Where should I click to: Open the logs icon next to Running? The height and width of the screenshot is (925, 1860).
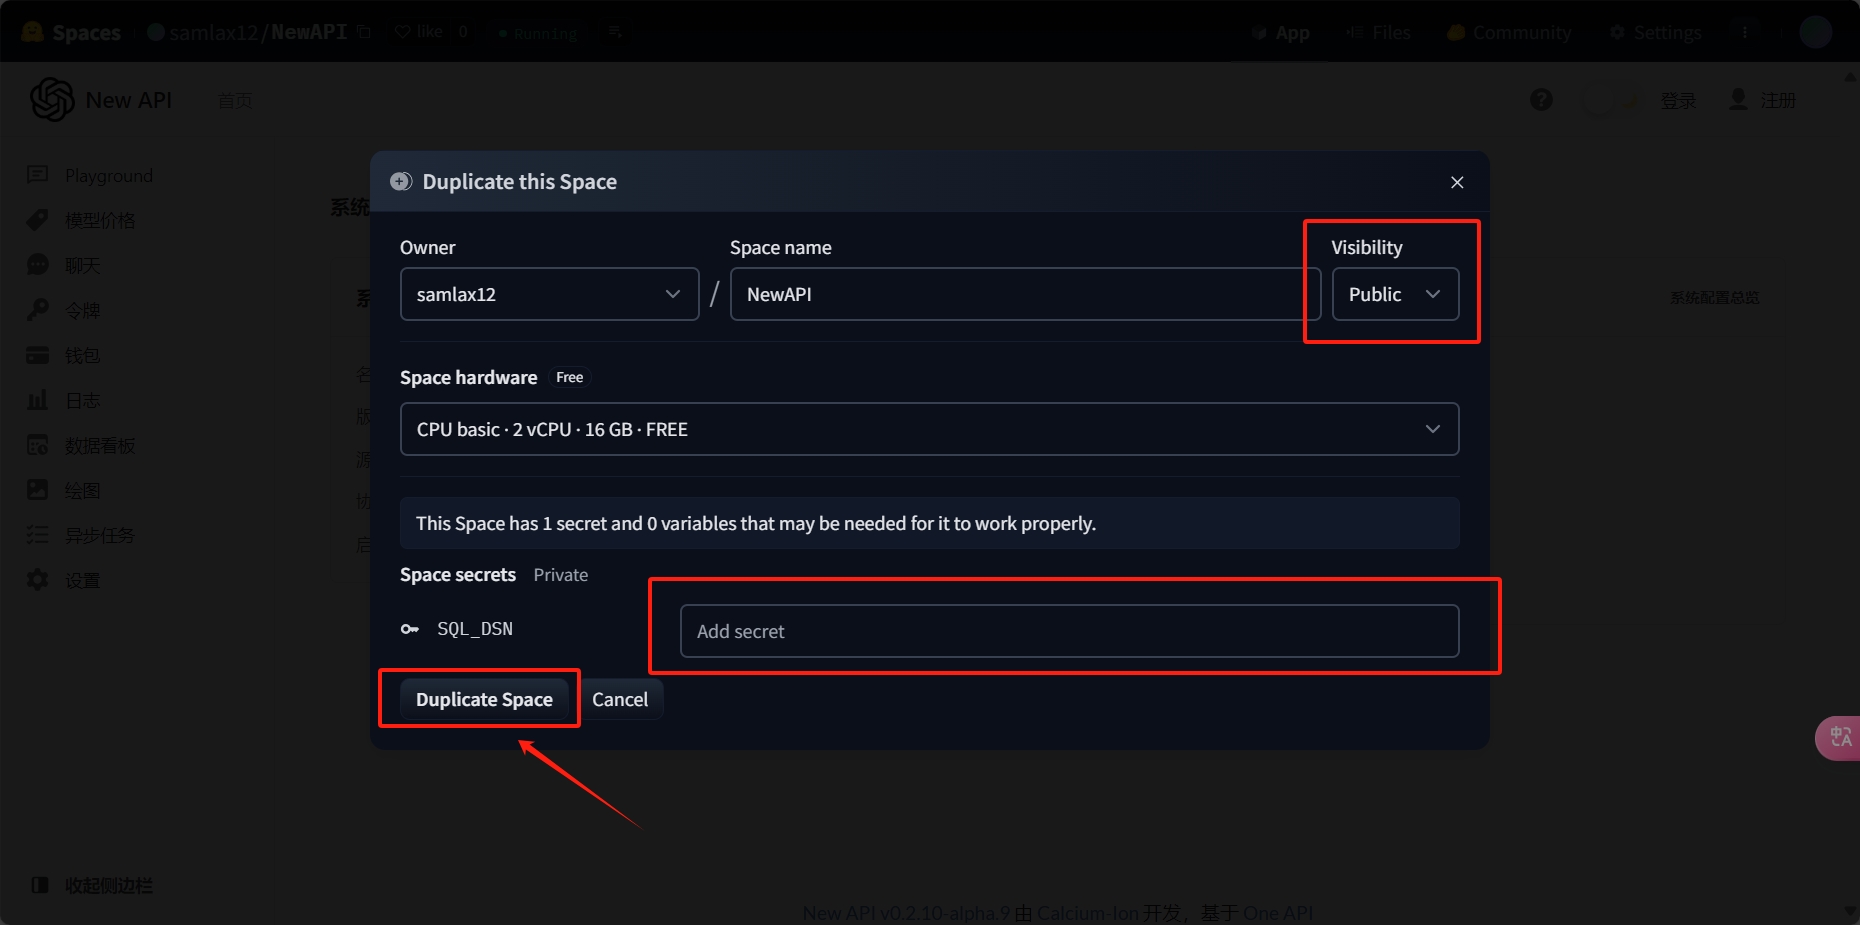615,32
